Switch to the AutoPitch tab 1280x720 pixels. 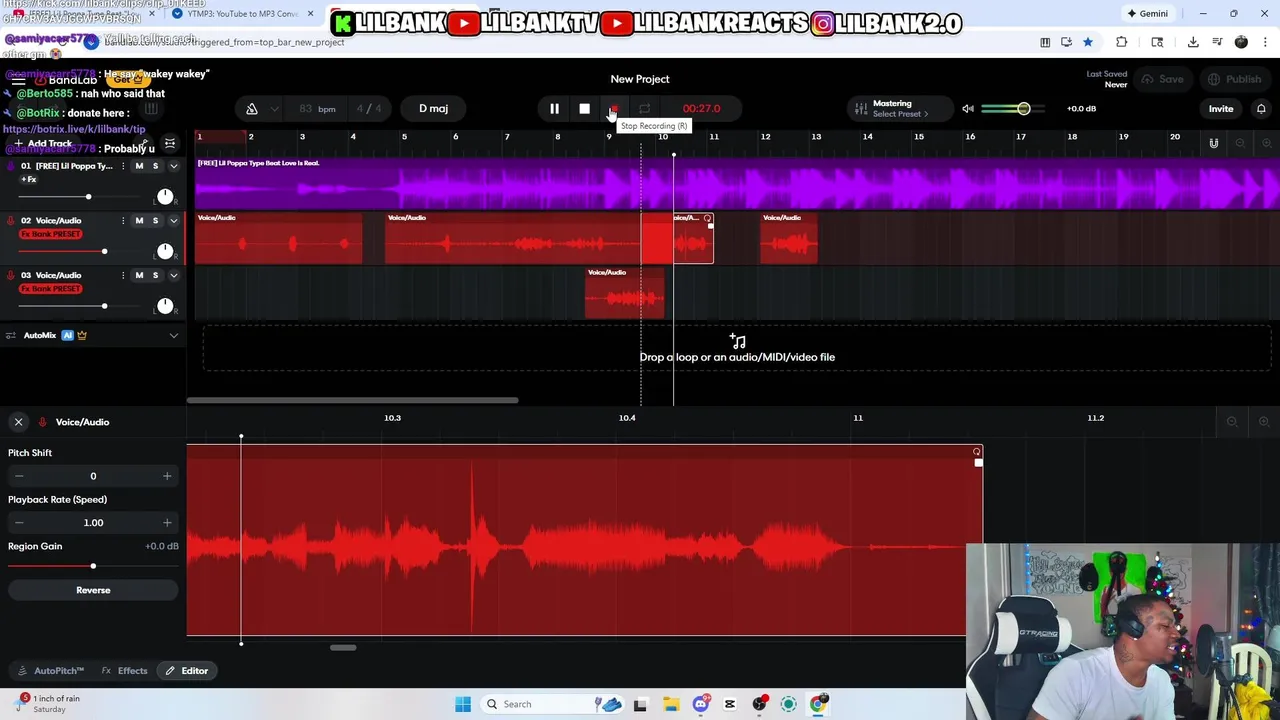[52, 671]
